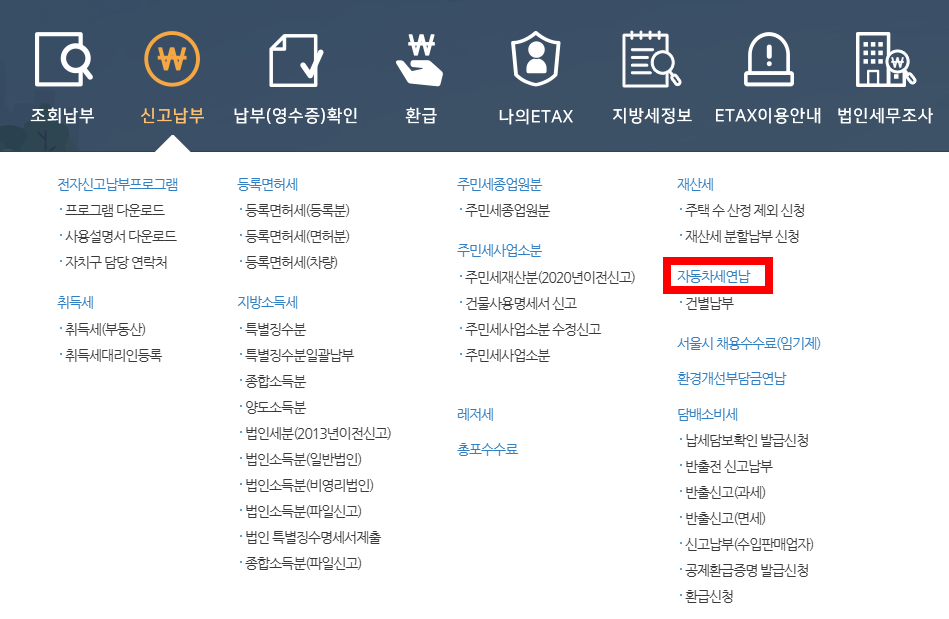Open the 레저세 link

point(475,414)
